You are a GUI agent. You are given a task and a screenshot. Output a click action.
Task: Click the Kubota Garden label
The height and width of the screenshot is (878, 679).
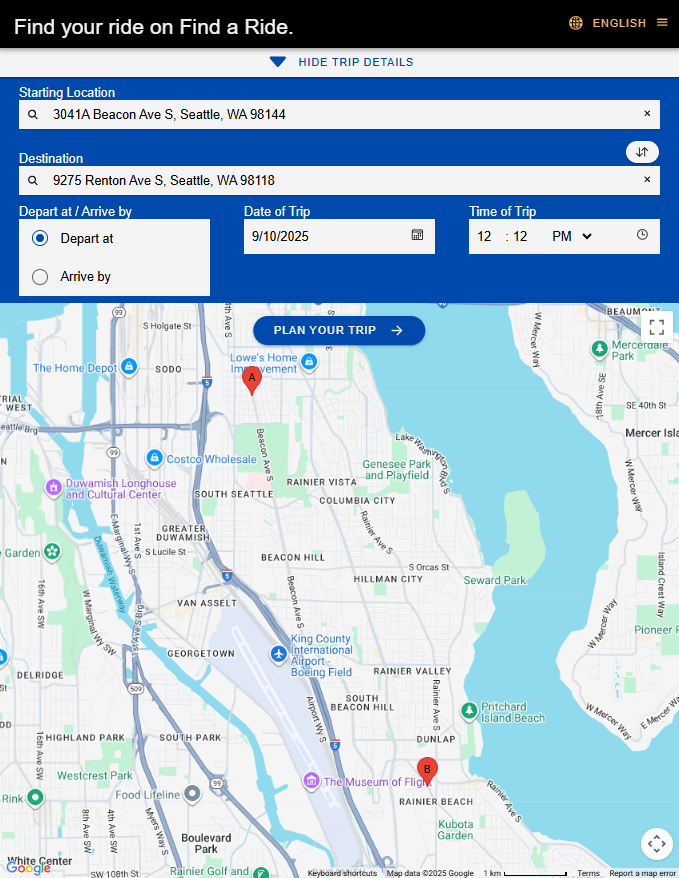click(456, 830)
